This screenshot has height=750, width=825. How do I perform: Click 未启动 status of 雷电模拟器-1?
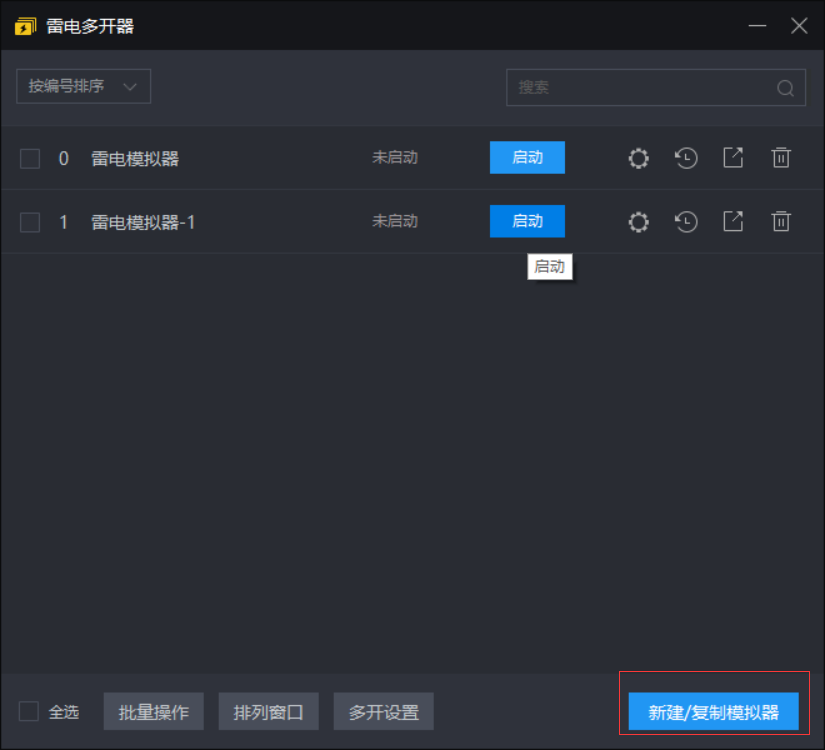pyautogui.click(x=395, y=221)
